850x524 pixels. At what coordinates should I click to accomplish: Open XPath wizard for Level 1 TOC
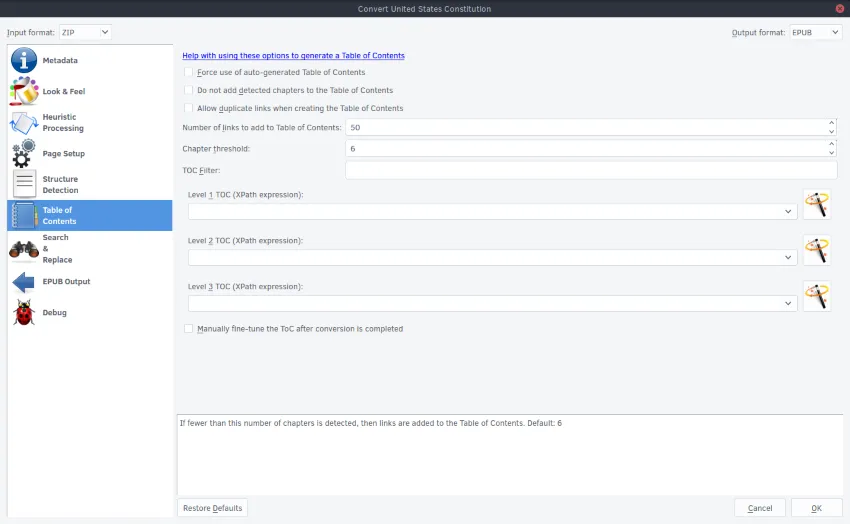[817, 204]
